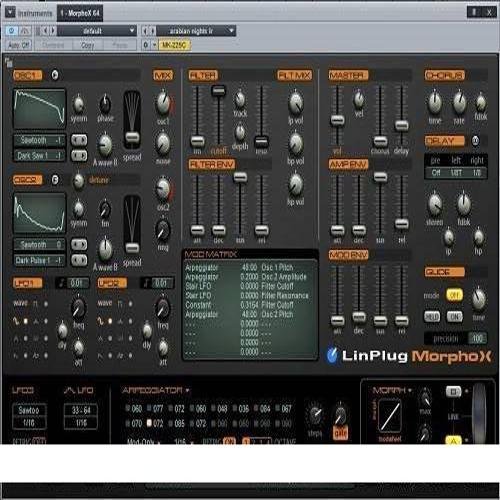This screenshot has width=500, height=500.
Task: Click OSC1 Sawtooth previous/next arrows button
Action: point(79,140)
